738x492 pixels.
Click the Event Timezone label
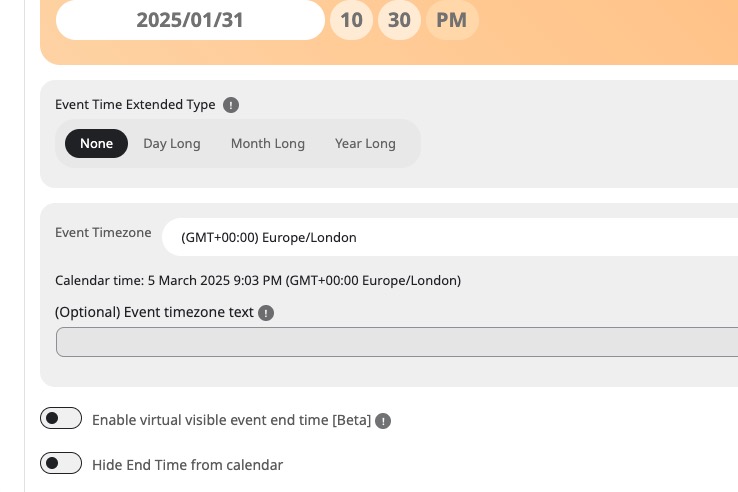[x=103, y=233]
